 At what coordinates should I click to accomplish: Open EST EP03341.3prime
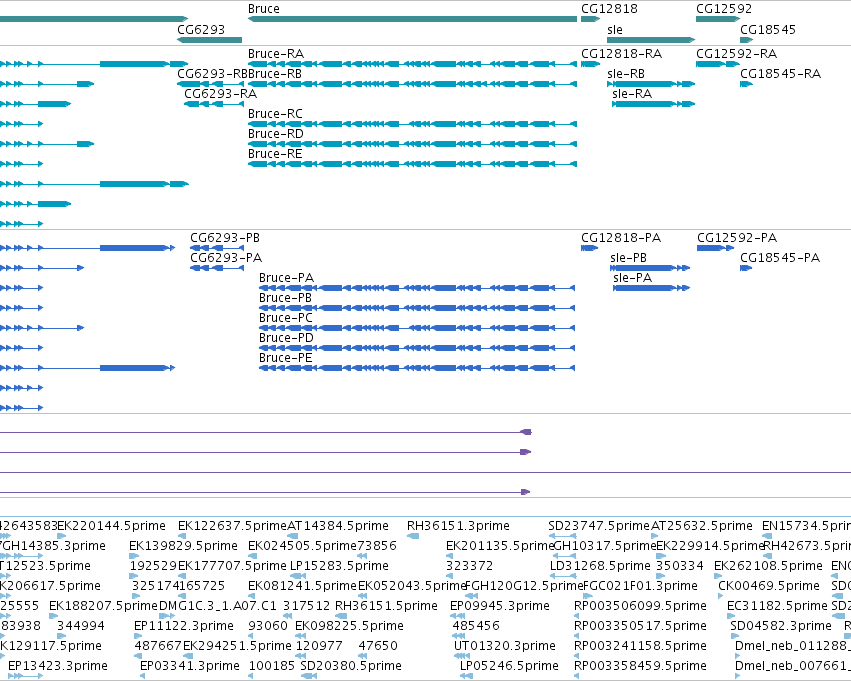[190, 666]
